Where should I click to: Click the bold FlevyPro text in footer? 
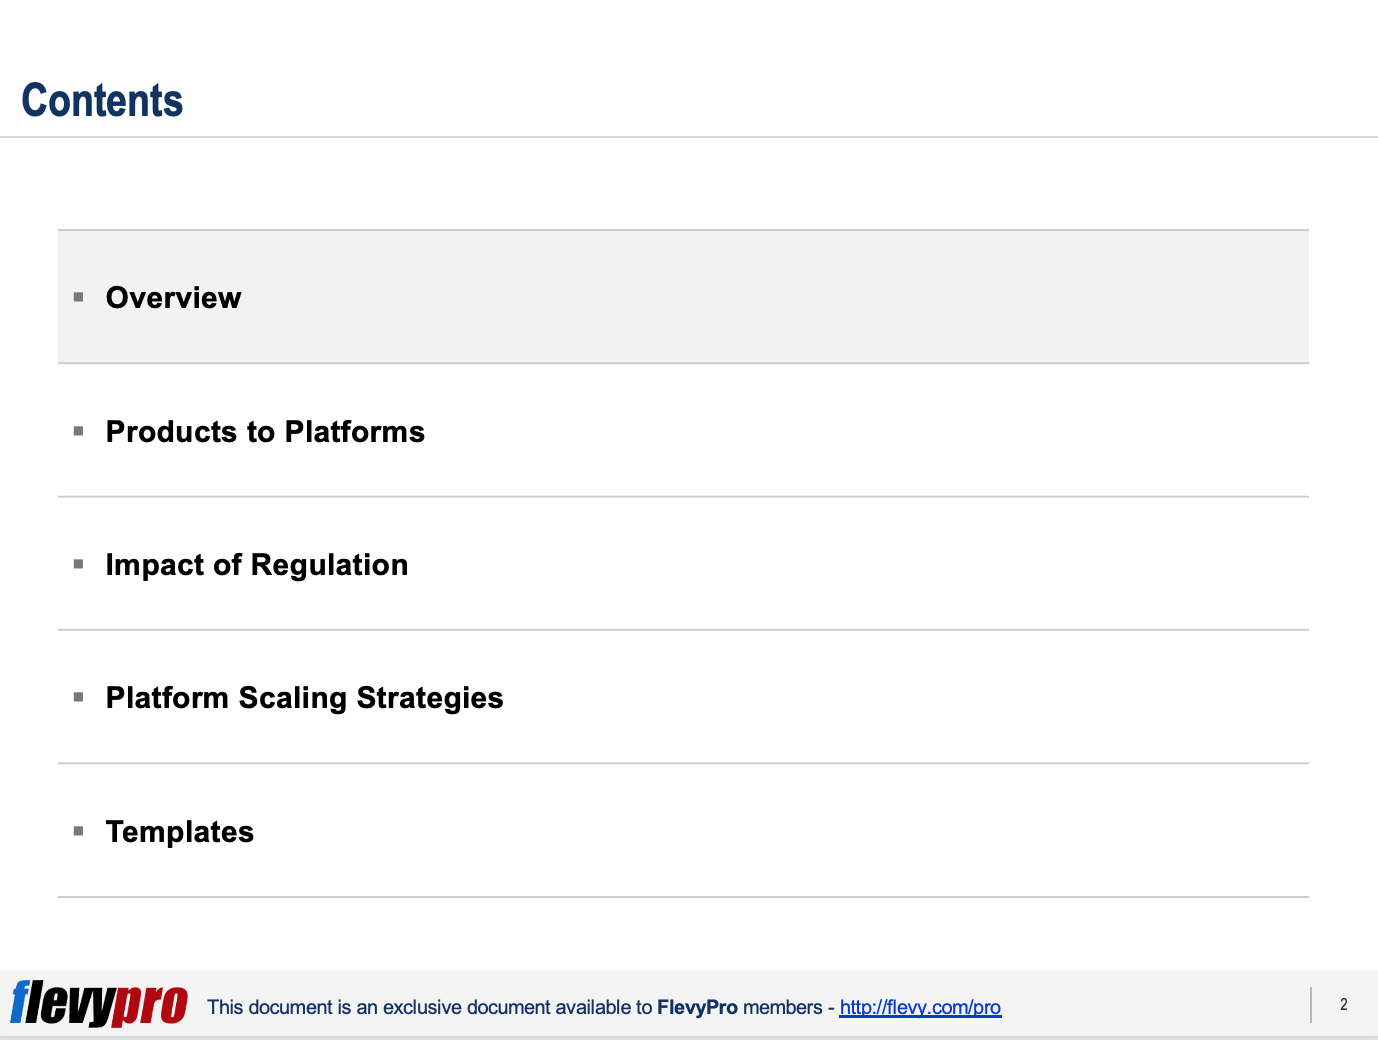click(697, 1007)
